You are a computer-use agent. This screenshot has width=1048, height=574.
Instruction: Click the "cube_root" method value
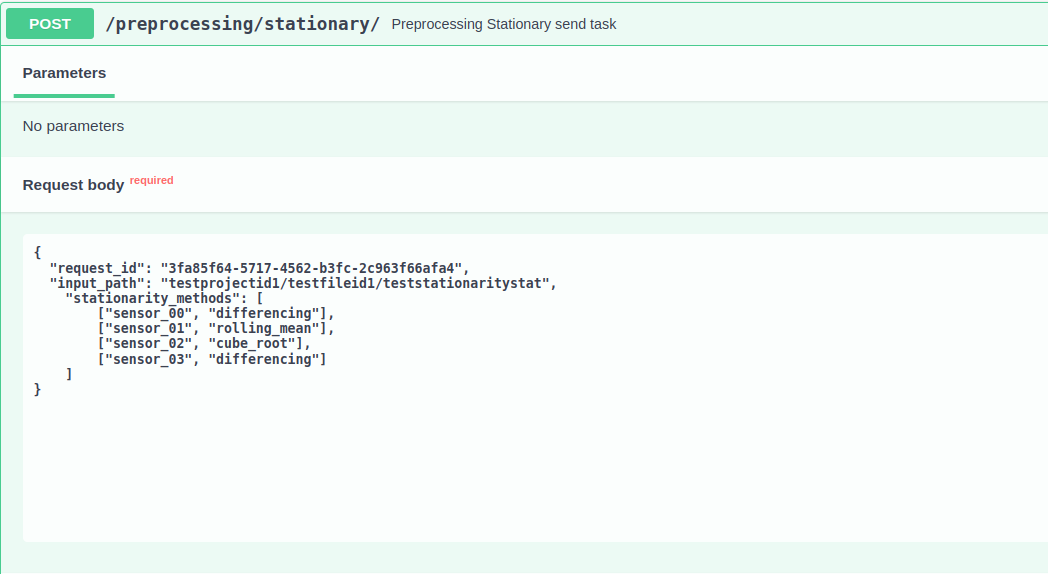pyautogui.click(x=257, y=344)
